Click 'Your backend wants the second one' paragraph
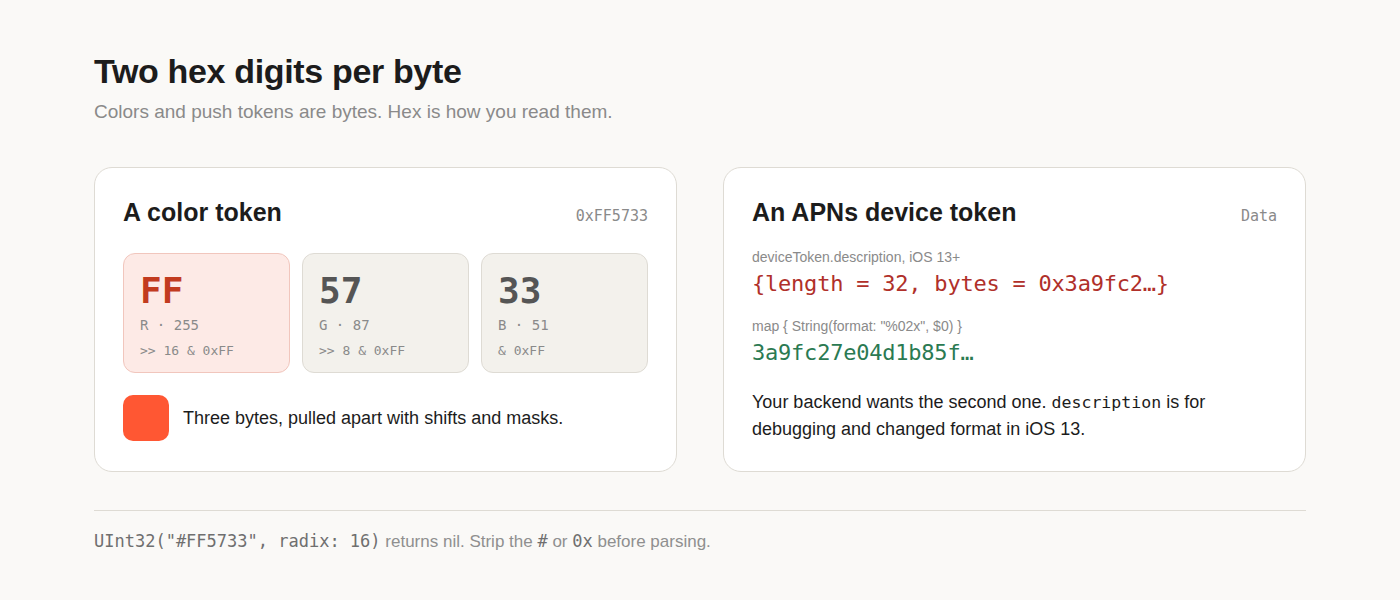This screenshot has width=1400, height=600. click(979, 416)
